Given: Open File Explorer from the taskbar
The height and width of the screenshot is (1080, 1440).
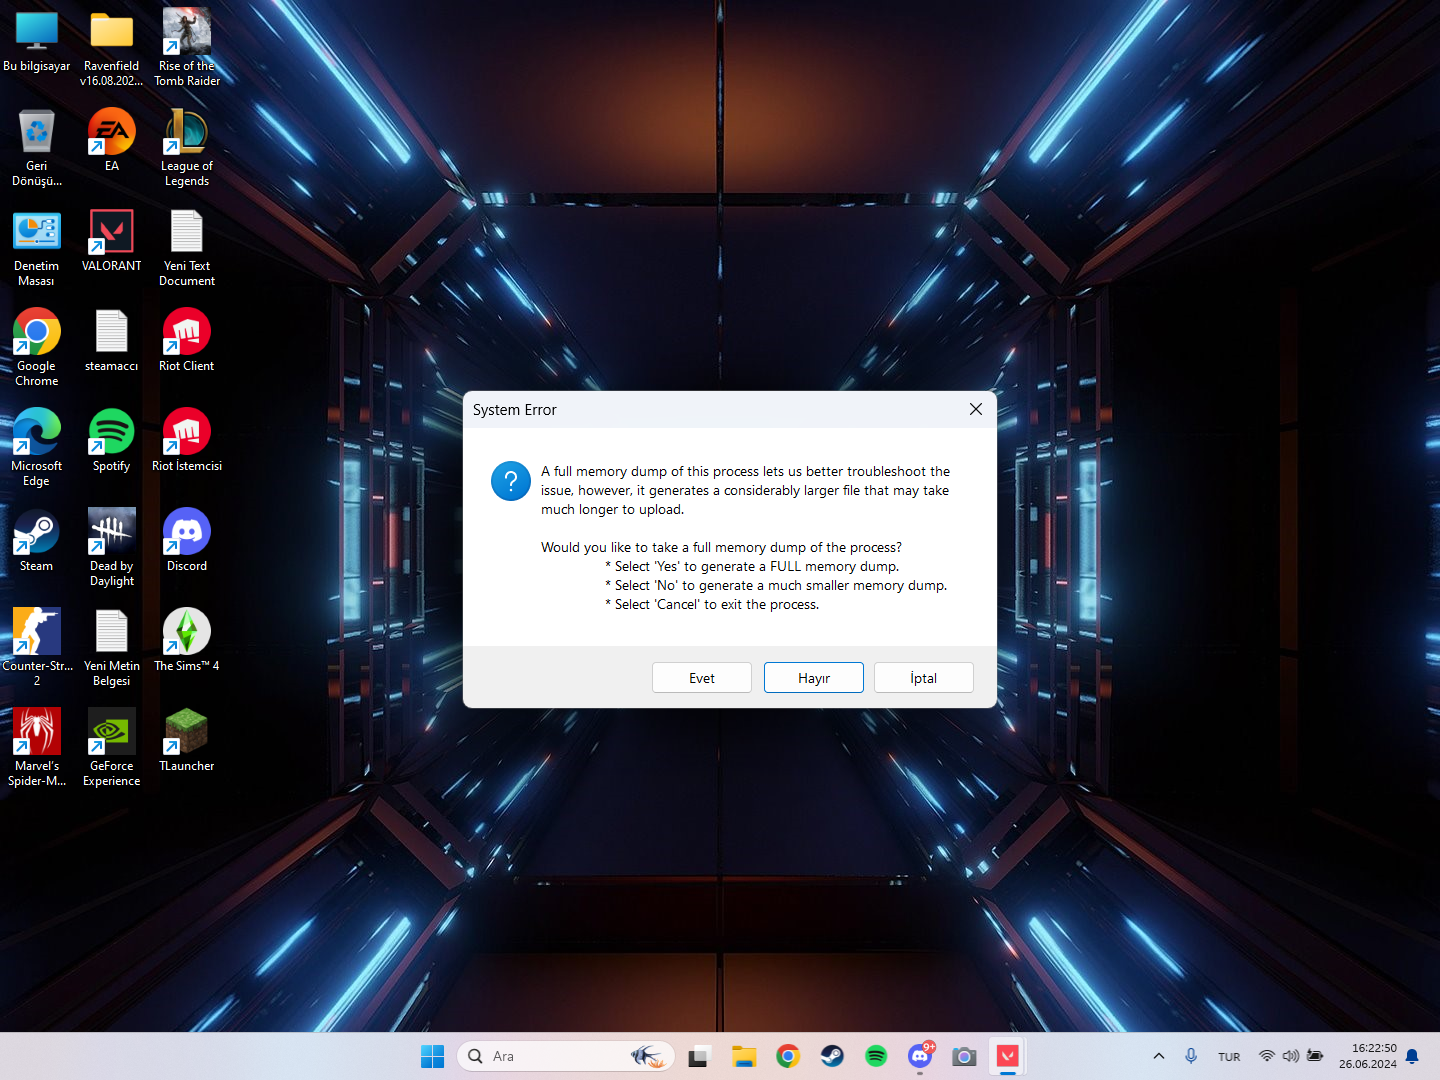Looking at the screenshot, I should [x=743, y=1056].
